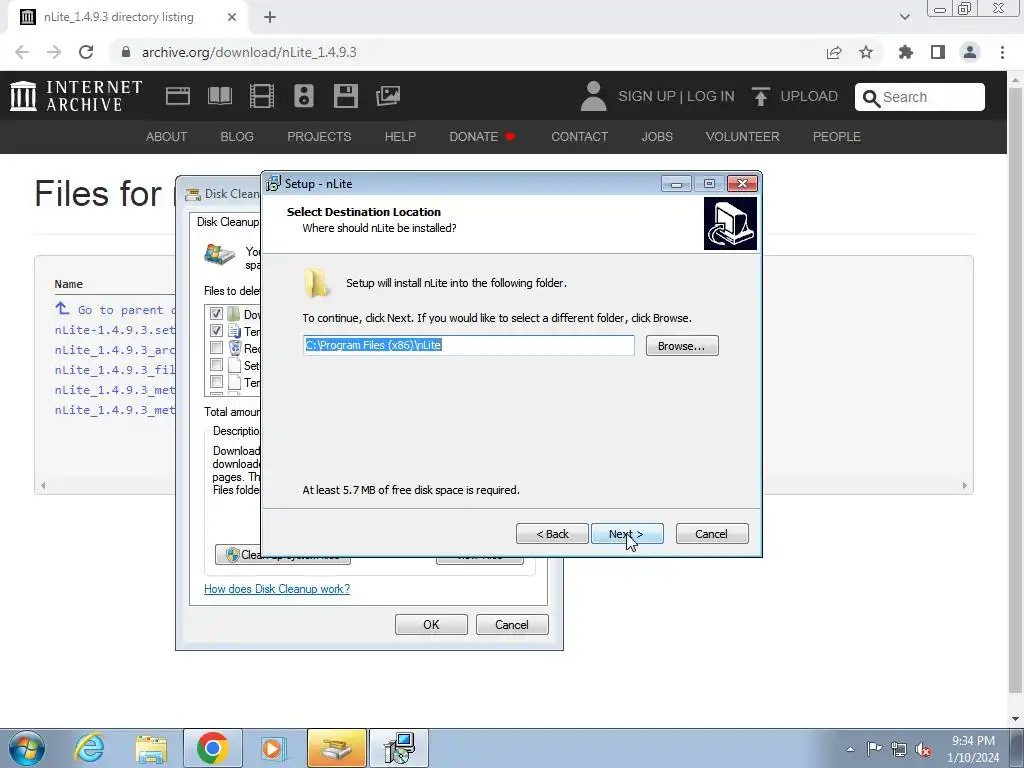The image size is (1024, 768).
Task: Click the destination folder path field
Action: click(x=468, y=345)
